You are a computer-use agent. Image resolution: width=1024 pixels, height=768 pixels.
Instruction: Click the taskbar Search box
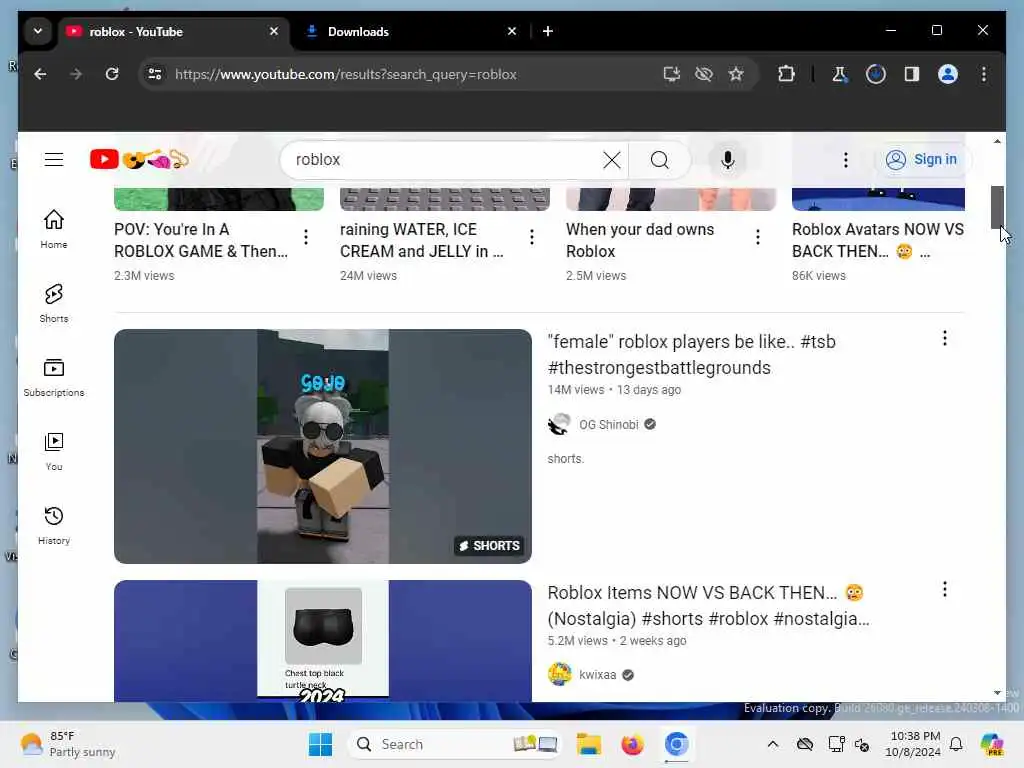(x=455, y=744)
